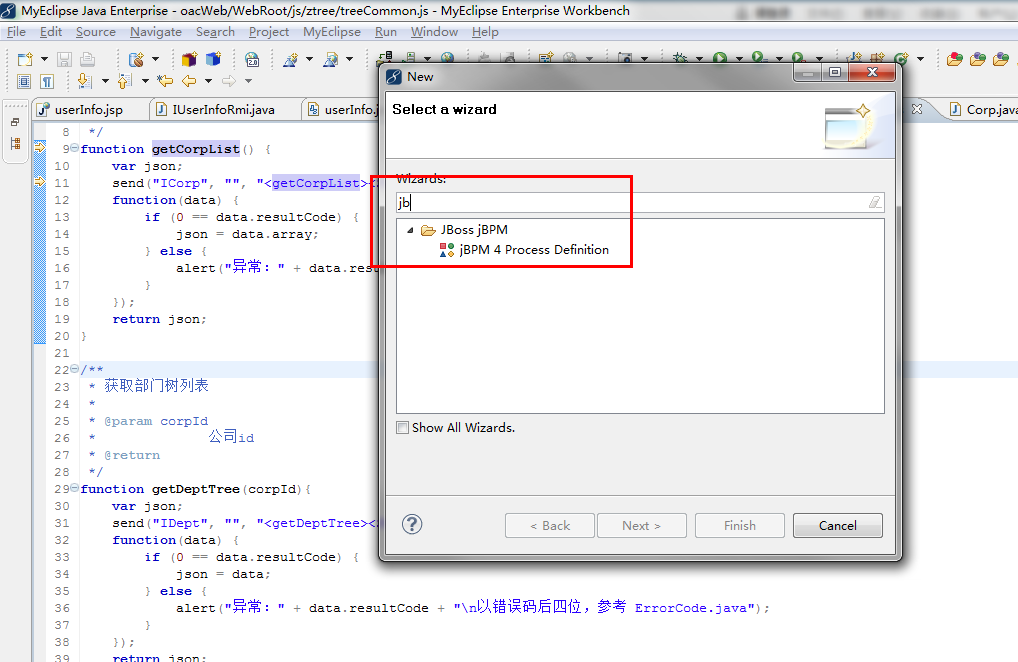Open dropdown beside green C class icon
The image size is (1018, 662).
(x=921, y=59)
